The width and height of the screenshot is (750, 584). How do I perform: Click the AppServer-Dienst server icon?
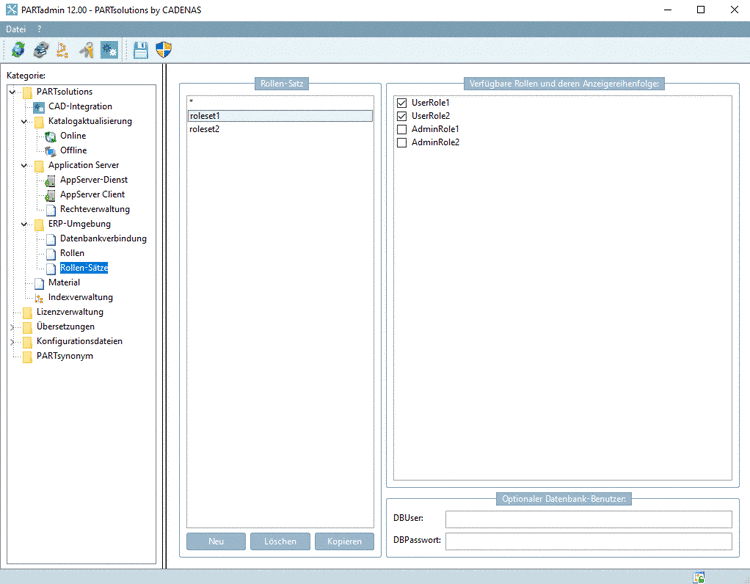click(50, 180)
